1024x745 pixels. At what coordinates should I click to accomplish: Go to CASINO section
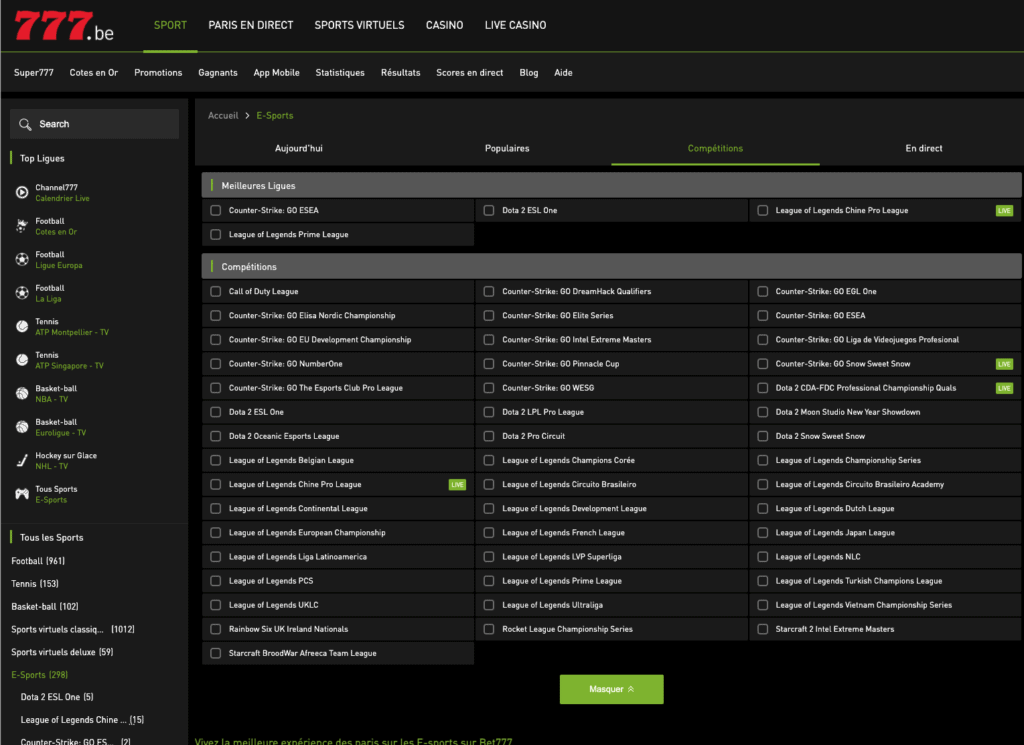(444, 25)
